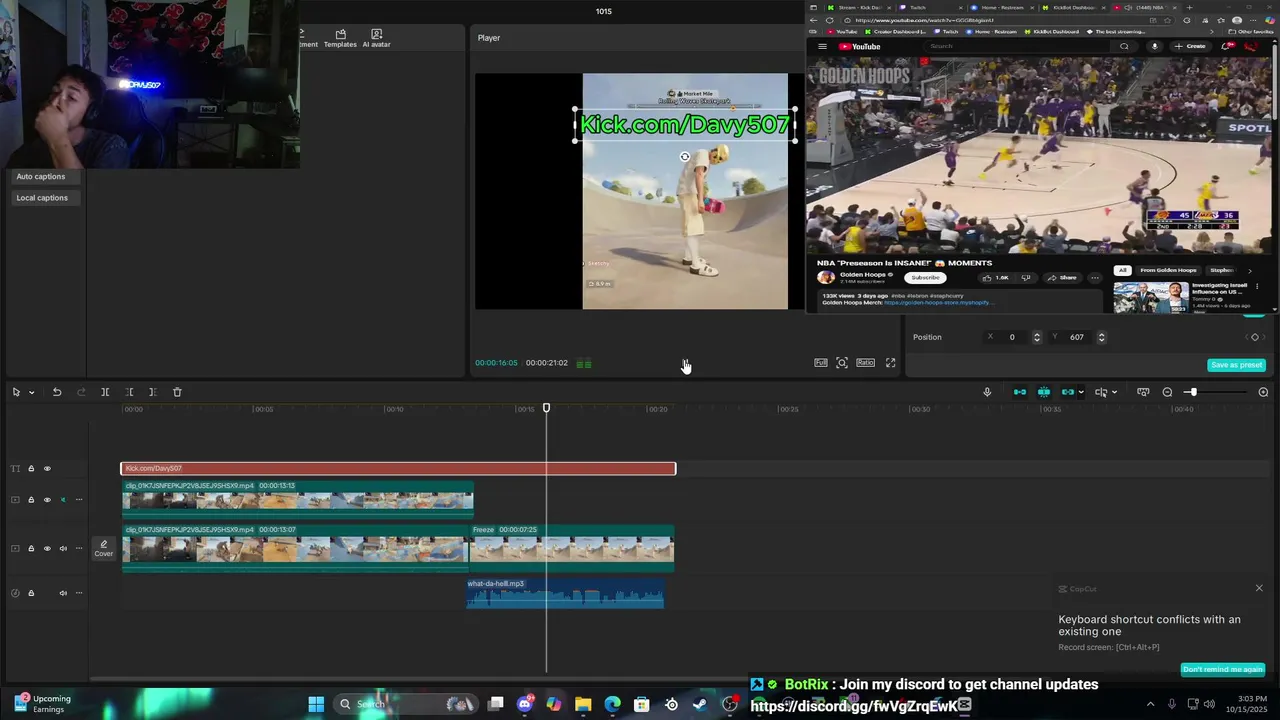The width and height of the screenshot is (1280, 720).
Task: Open YouTube hamburger guide menu
Action: click(822, 46)
